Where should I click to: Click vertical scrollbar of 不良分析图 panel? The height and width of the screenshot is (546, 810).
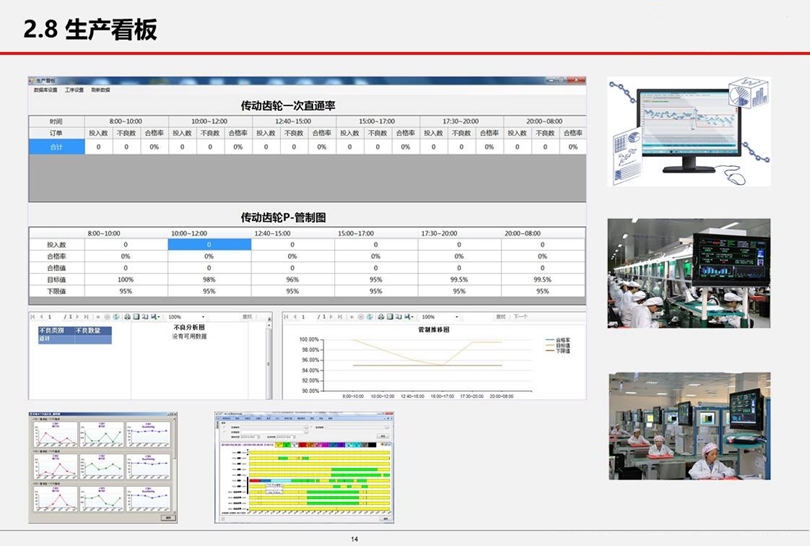(x=268, y=358)
